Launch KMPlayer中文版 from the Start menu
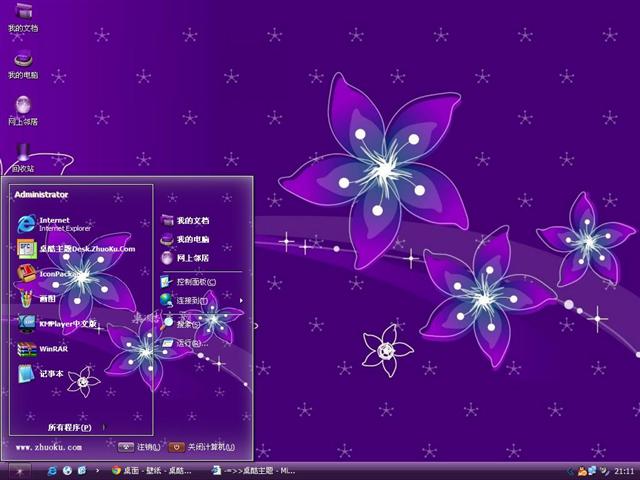Image resolution: width=640 pixels, height=480 pixels. click(x=57, y=324)
